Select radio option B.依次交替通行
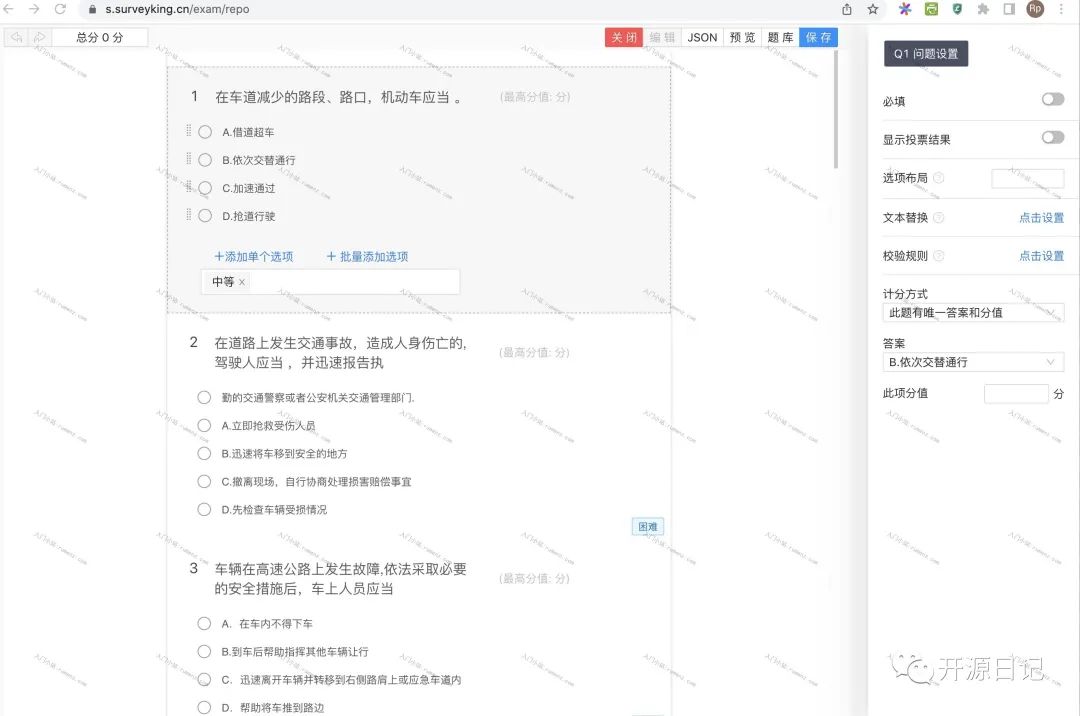 (205, 160)
